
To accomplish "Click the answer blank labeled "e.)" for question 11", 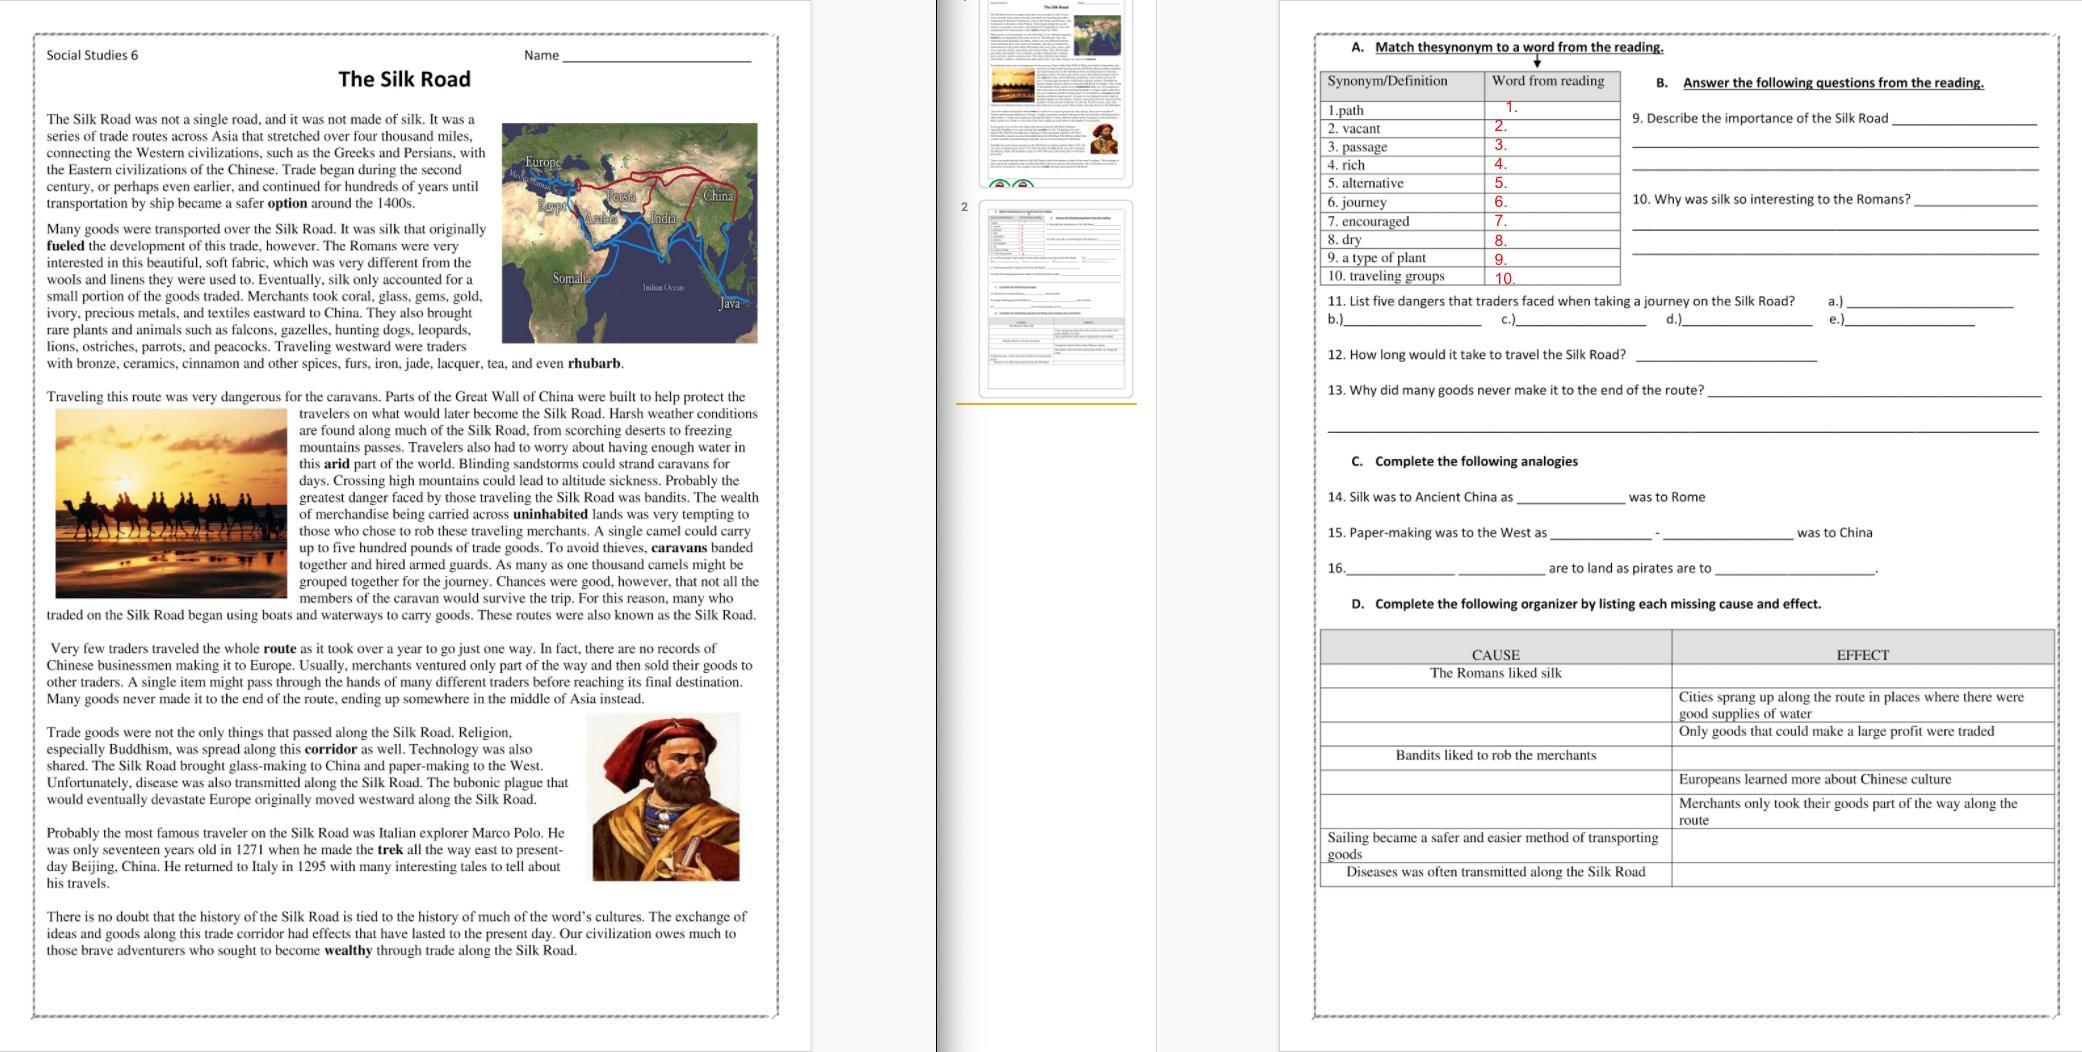I will [x=1910, y=322].
